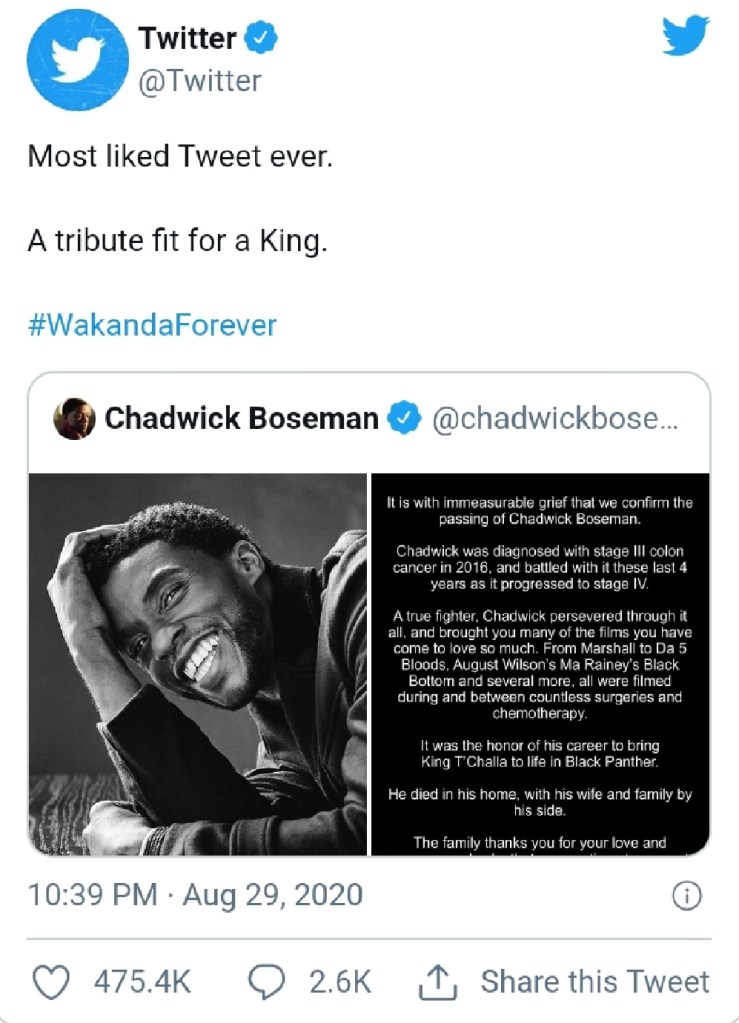Click the Twitter bird logo top right

pyautogui.click(x=685, y=38)
